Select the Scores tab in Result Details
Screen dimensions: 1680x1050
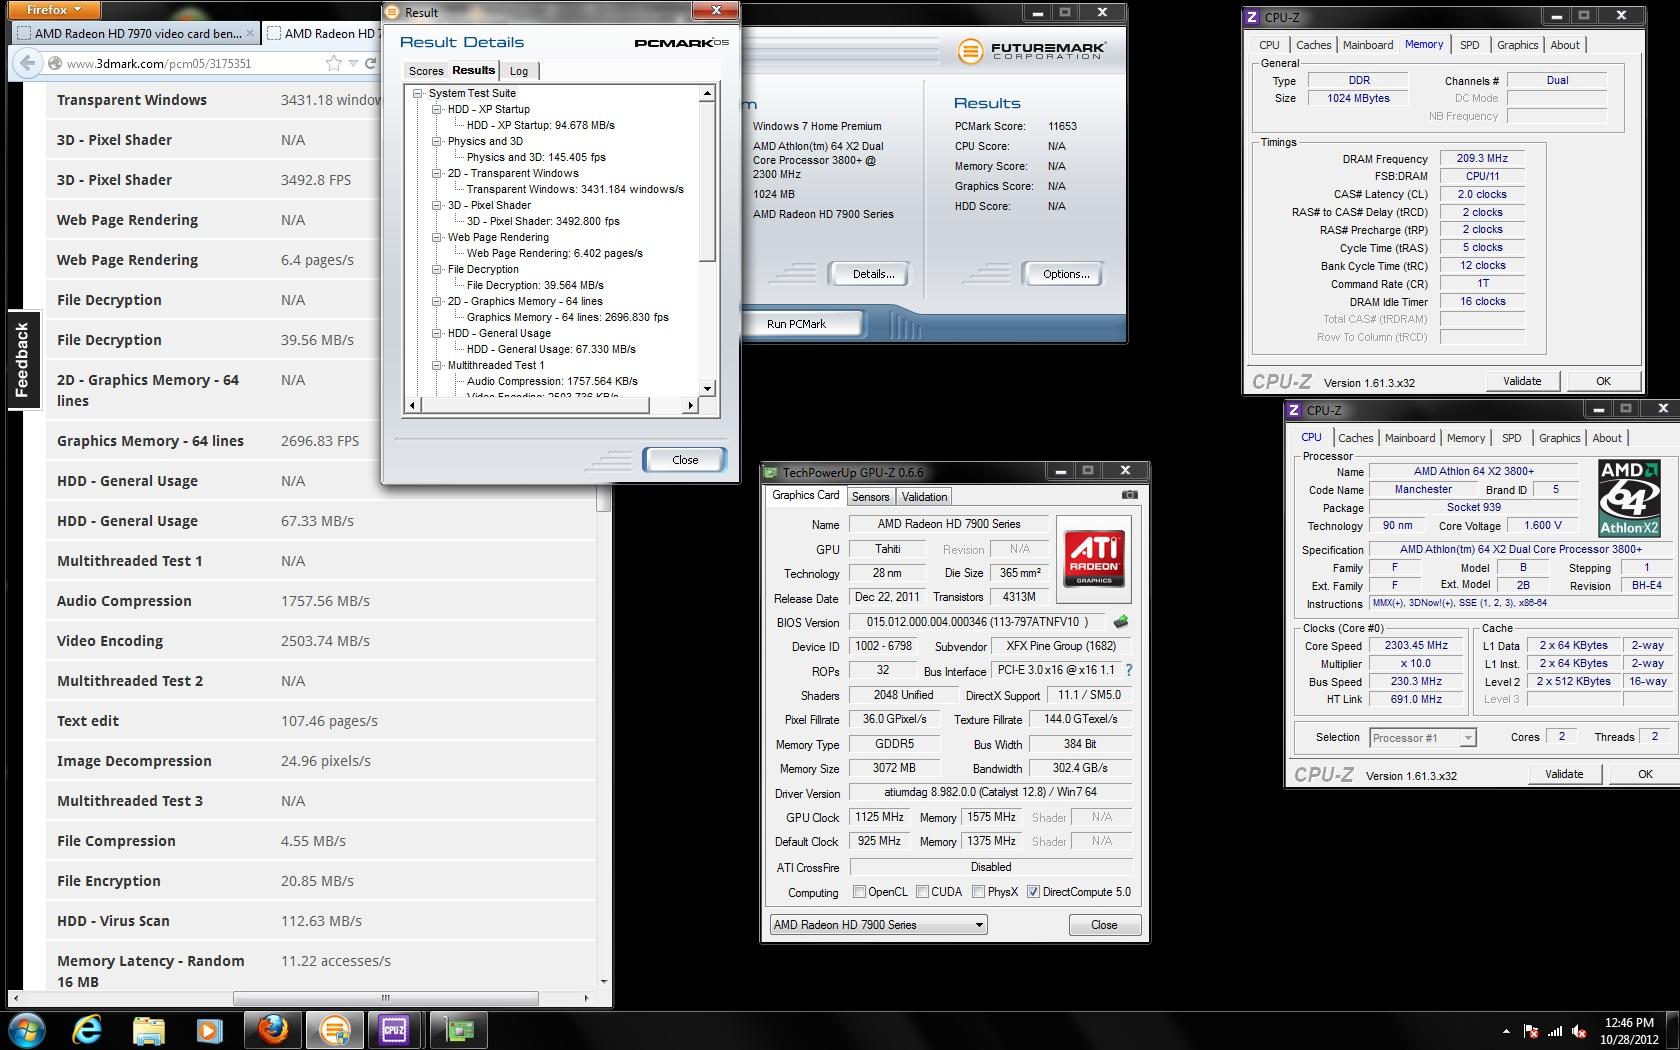[x=426, y=71]
